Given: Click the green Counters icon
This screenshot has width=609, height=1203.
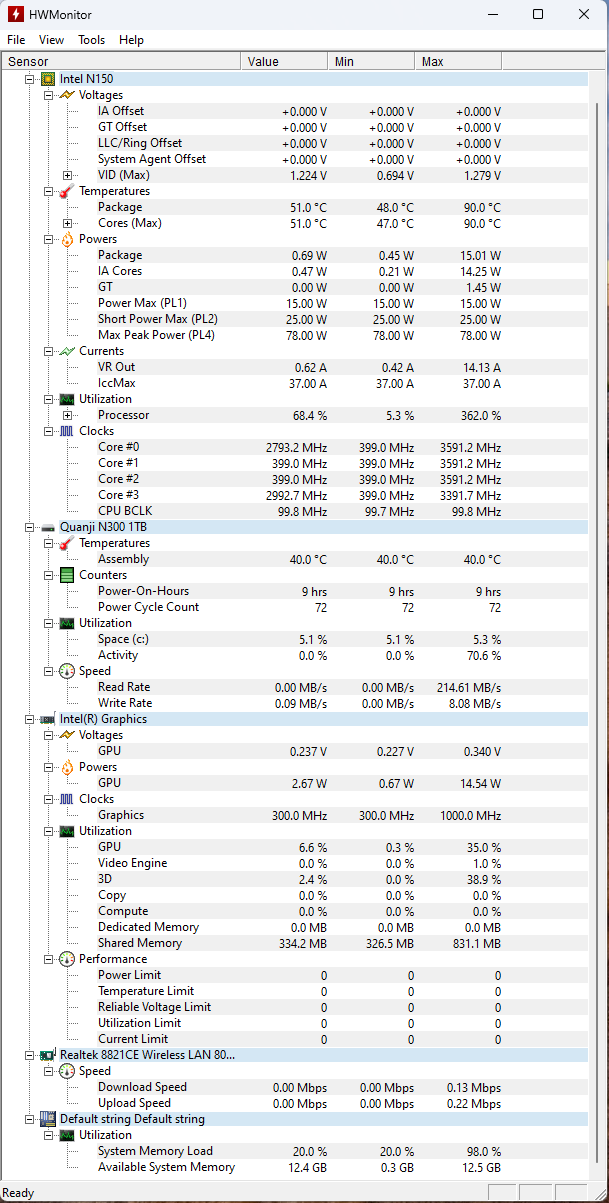Looking at the screenshot, I should pyautogui.click(x=67, y=575).
